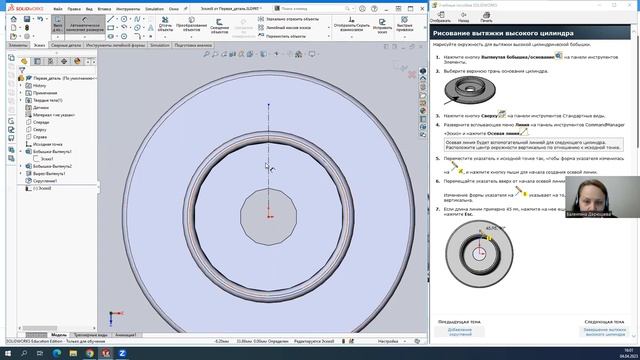Open the Simulation menu

(154, 9)
